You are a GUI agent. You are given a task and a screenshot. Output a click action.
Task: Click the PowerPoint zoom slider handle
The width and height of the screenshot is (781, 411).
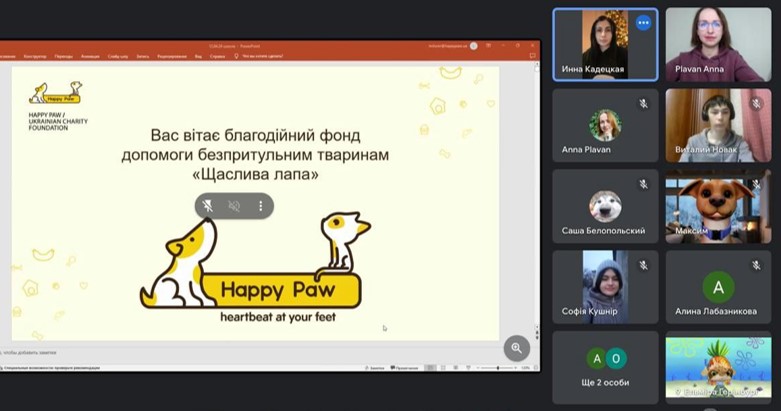[498, 368]
